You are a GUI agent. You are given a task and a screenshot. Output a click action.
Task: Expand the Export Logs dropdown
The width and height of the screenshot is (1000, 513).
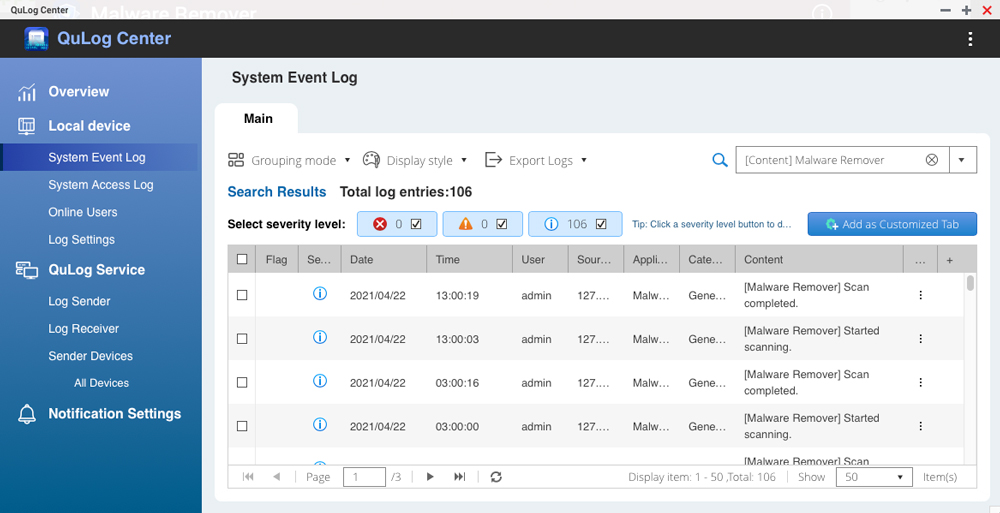pos(584,160)
